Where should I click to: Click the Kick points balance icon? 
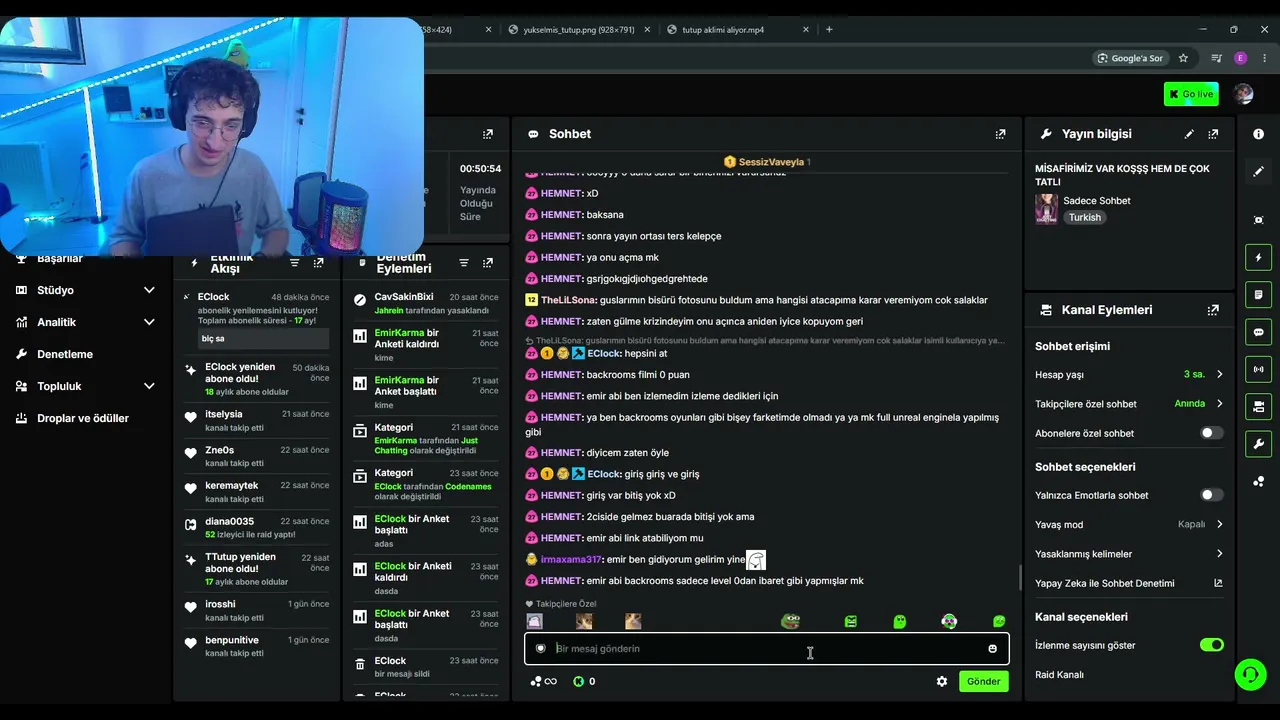click(x=578, y=681)
